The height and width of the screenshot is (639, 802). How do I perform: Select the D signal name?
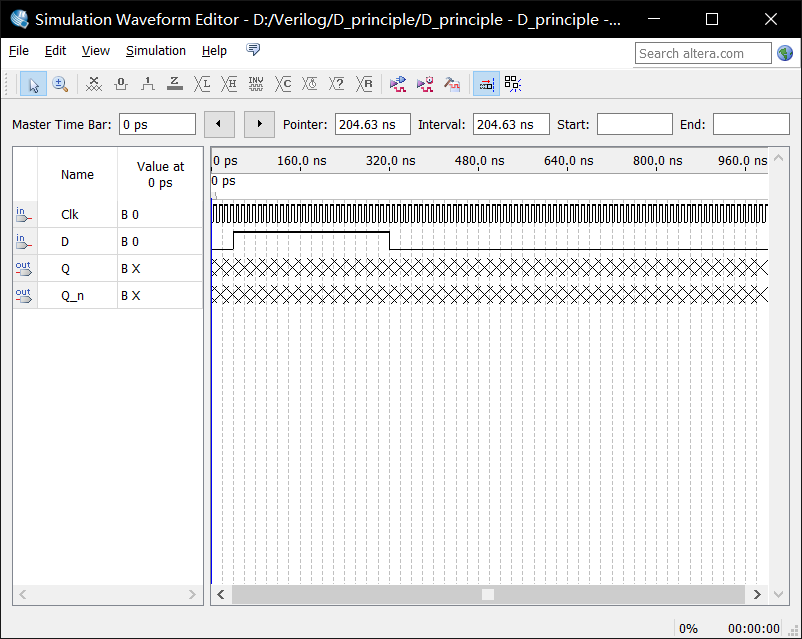(x=65, y=241)
